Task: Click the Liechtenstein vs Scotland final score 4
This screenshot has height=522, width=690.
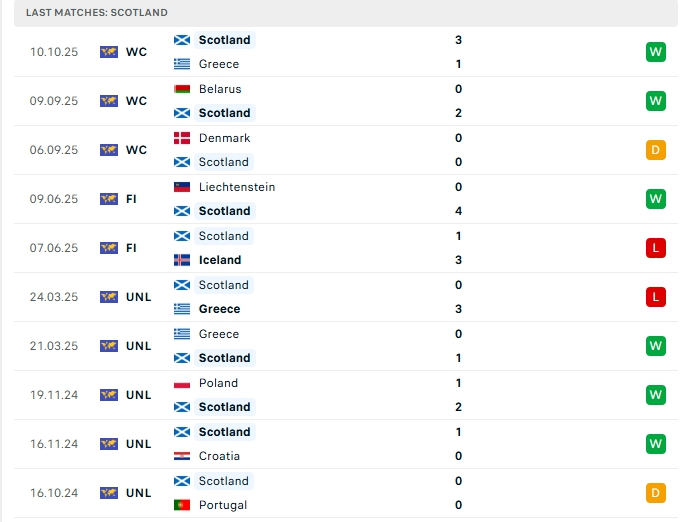Action: [x=459, y=211]
